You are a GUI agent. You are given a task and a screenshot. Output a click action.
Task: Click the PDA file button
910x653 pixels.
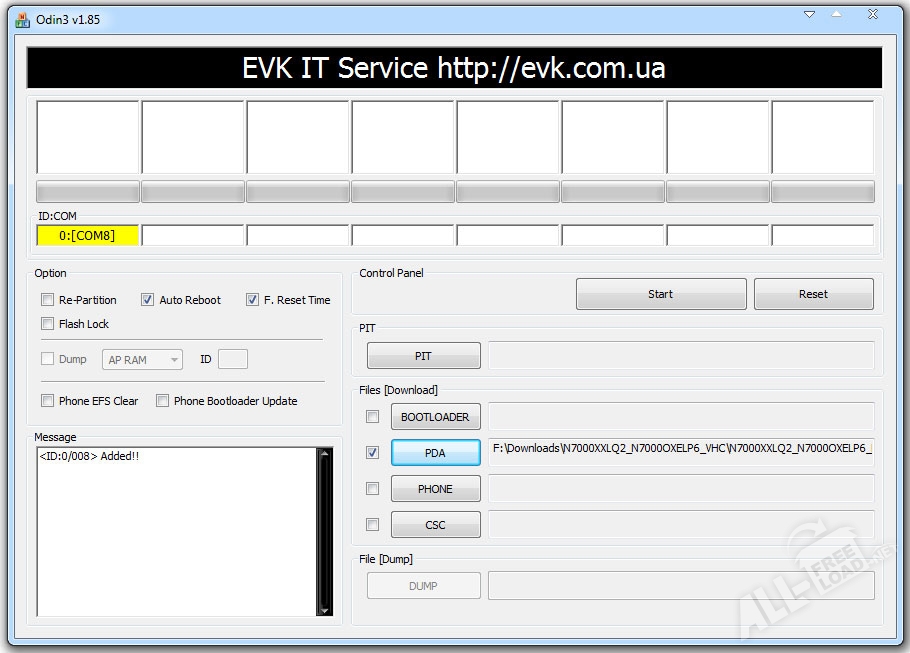pos(435,453)
